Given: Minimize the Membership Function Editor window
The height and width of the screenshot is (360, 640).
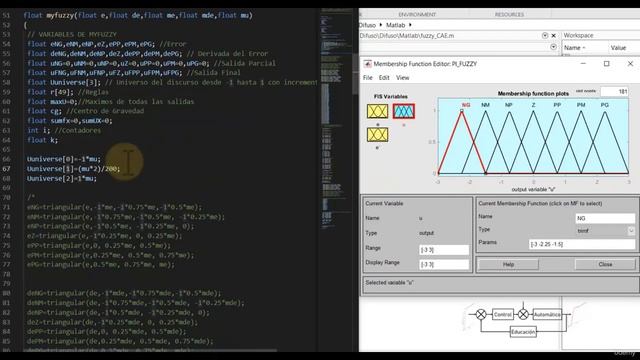Looking at the screenshot, I should 583,64.
